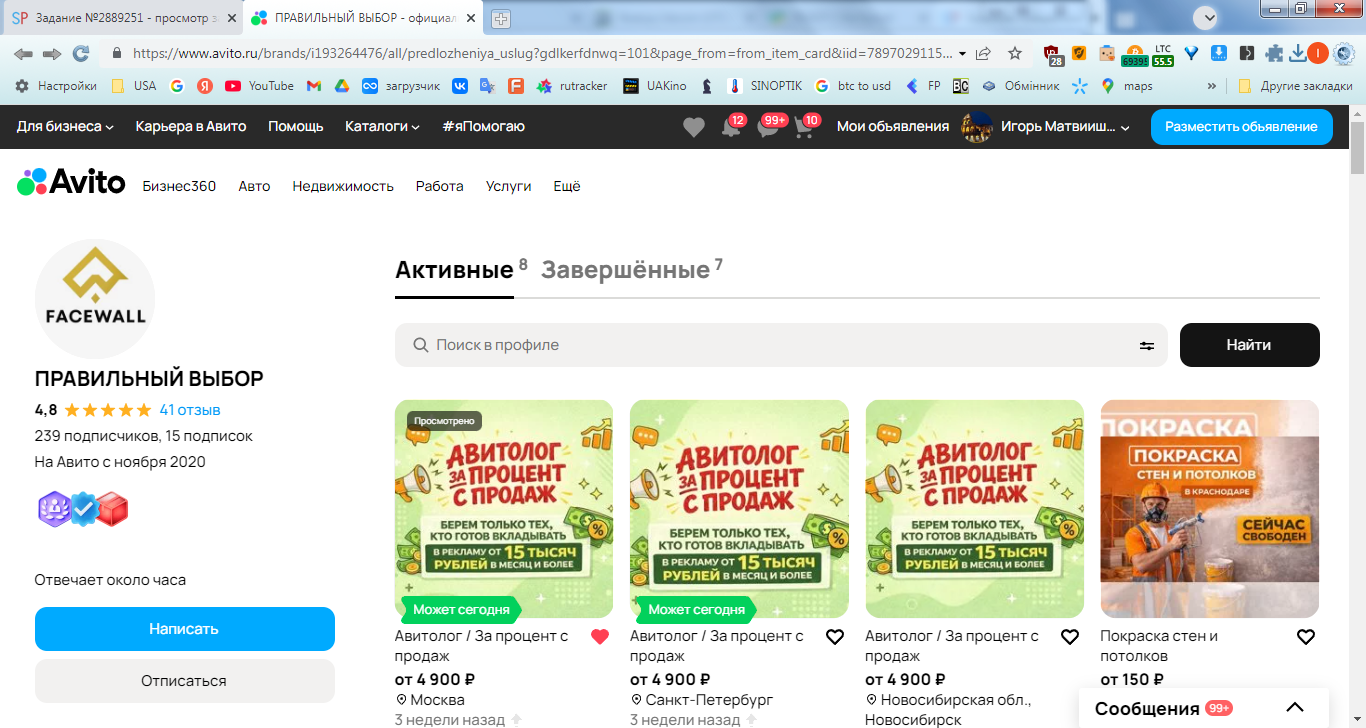Click the Написать button
Screen dimensions: 1366x728
[185, 629]
